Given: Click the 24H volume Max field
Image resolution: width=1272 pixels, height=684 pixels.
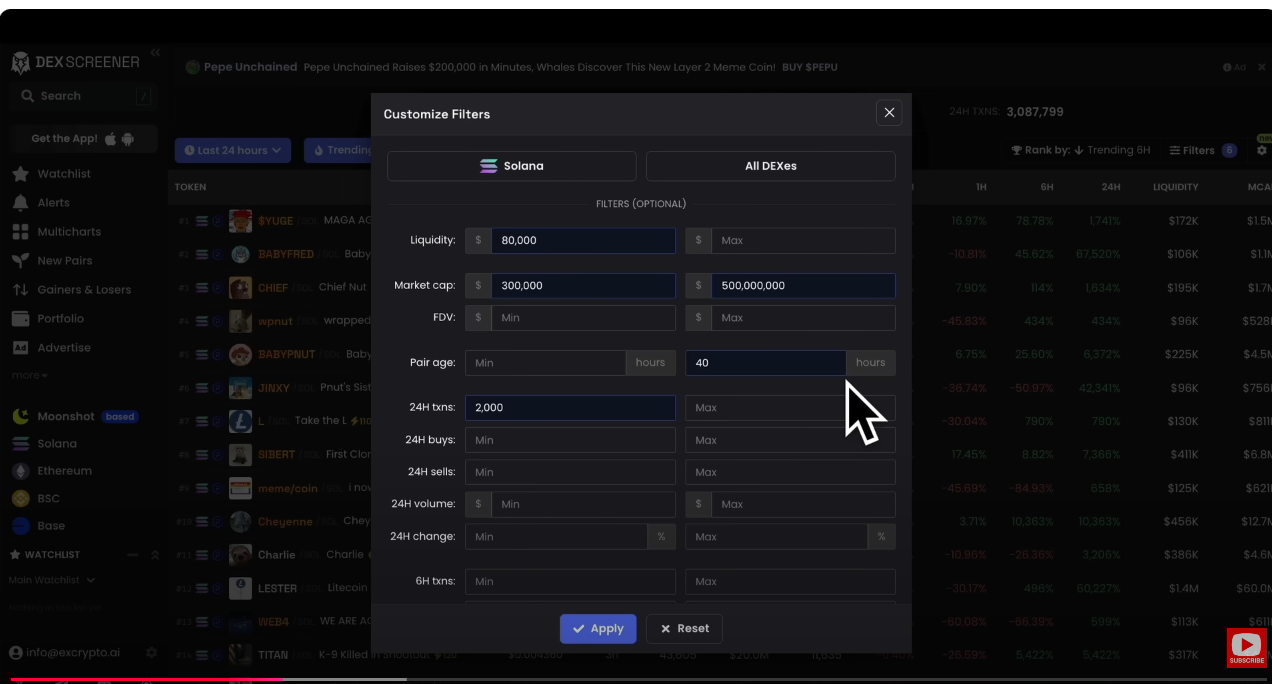Looking at the screenshot, I should [803, 504].
